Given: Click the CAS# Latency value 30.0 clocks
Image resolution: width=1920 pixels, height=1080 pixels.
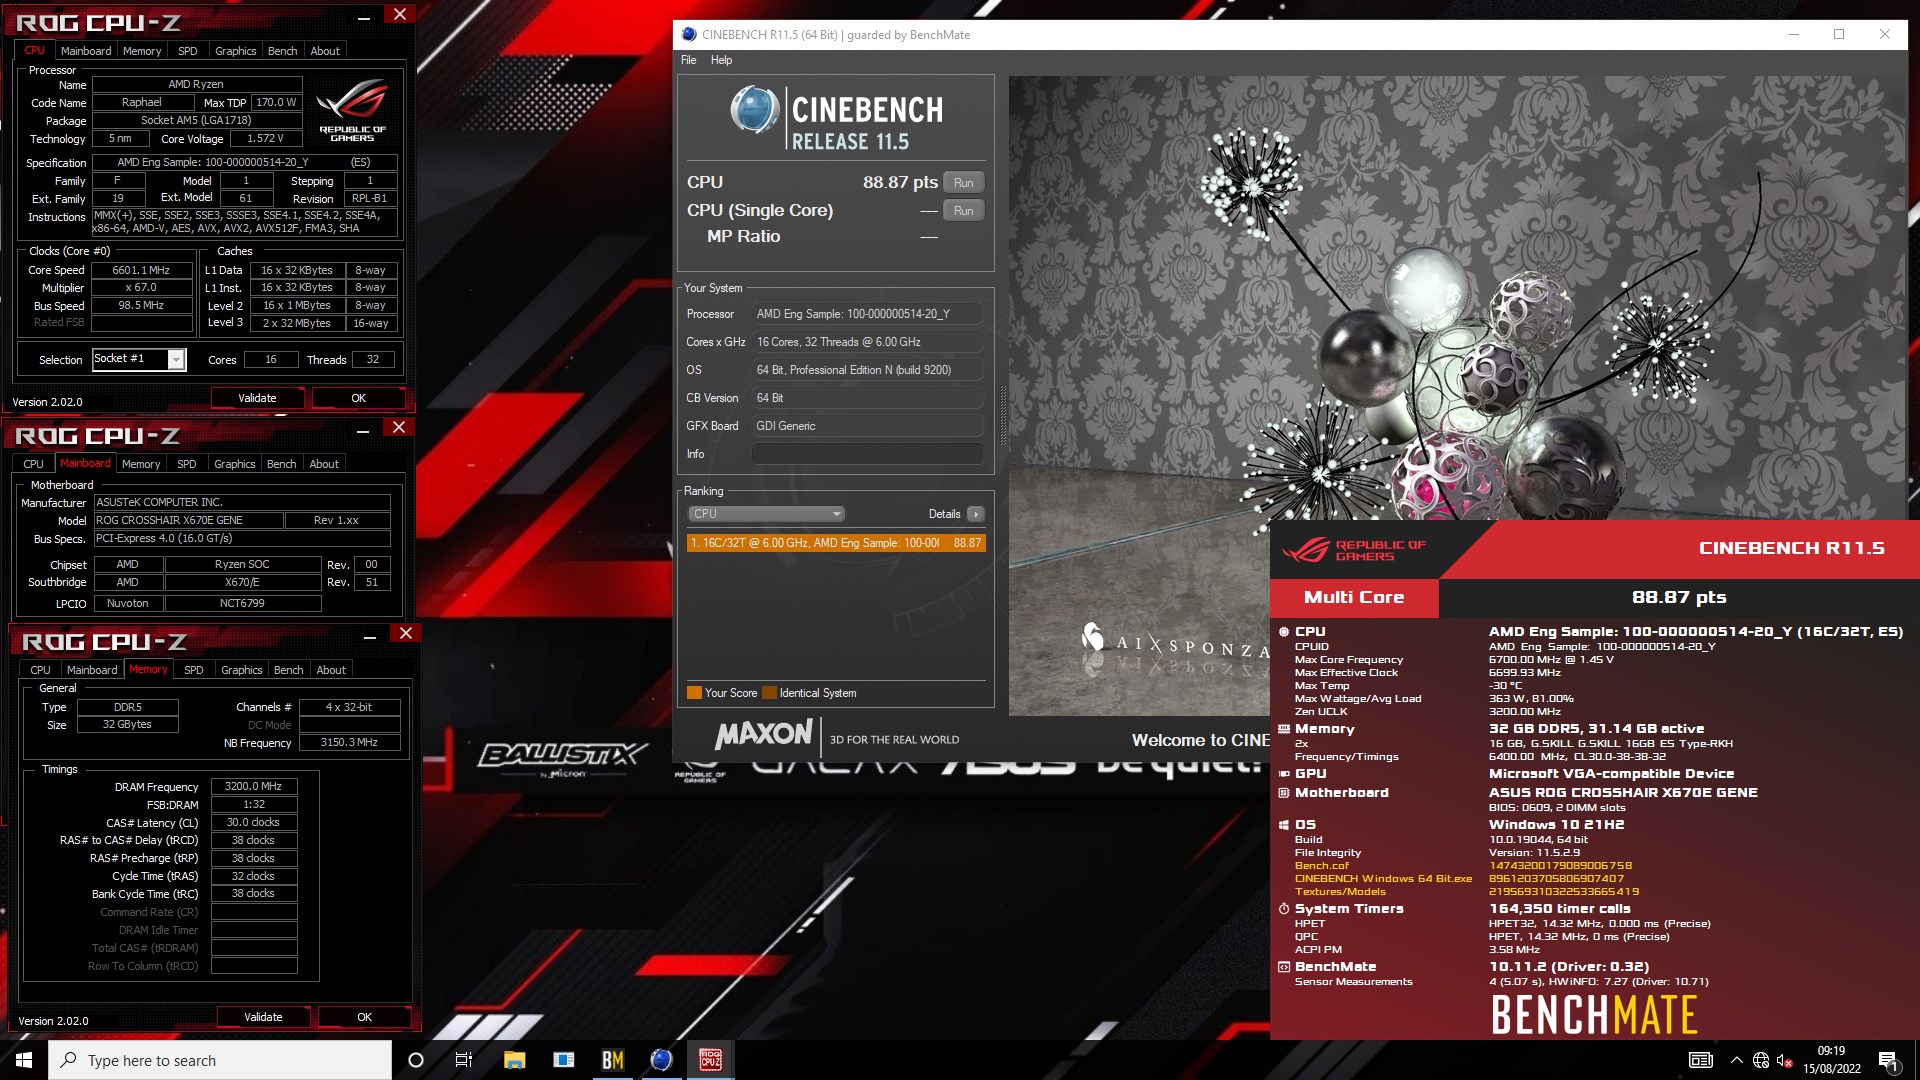Looking at the screenshot, I should [254, 823].
